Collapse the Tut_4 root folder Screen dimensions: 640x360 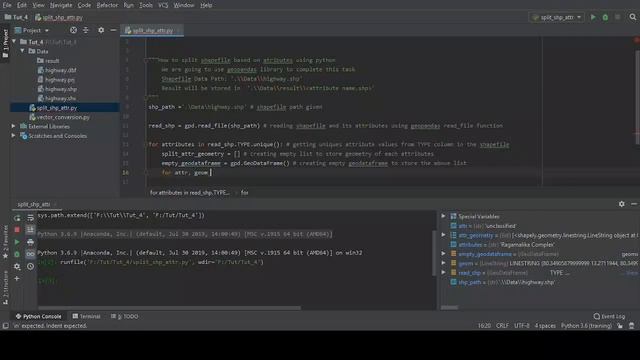[14, 42]
